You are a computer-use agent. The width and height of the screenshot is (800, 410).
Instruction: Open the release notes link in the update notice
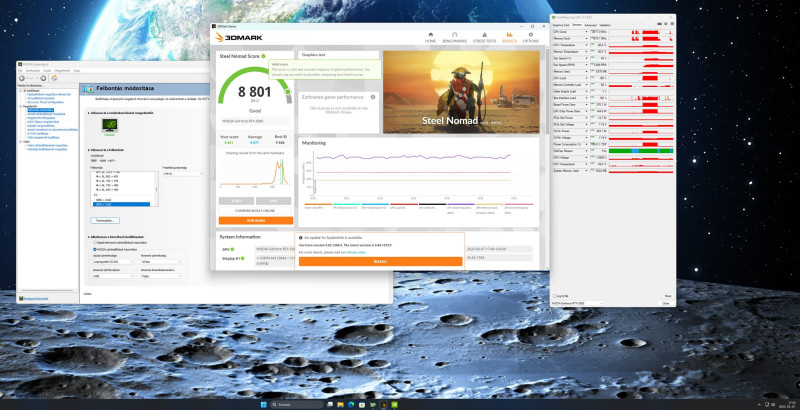[356, 252]
